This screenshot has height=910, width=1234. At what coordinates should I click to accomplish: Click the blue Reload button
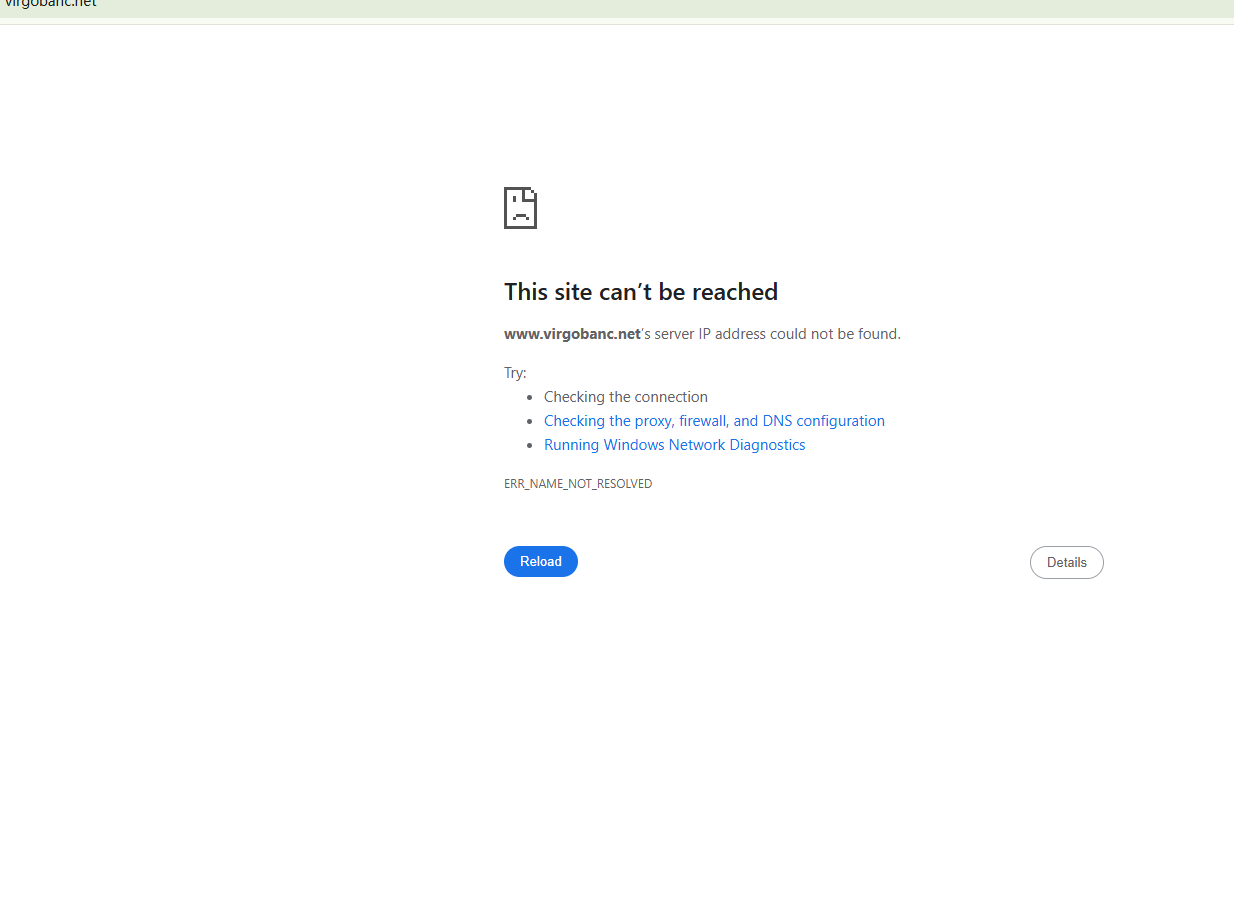coord(540,561)
